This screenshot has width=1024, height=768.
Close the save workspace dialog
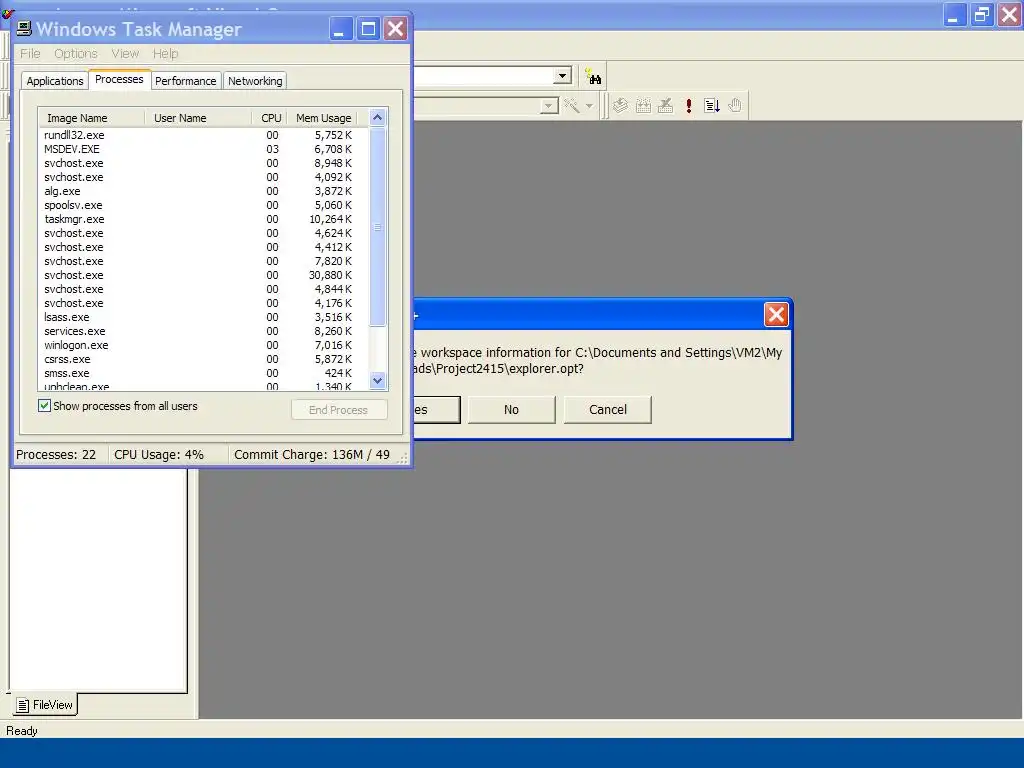(776, 315)
